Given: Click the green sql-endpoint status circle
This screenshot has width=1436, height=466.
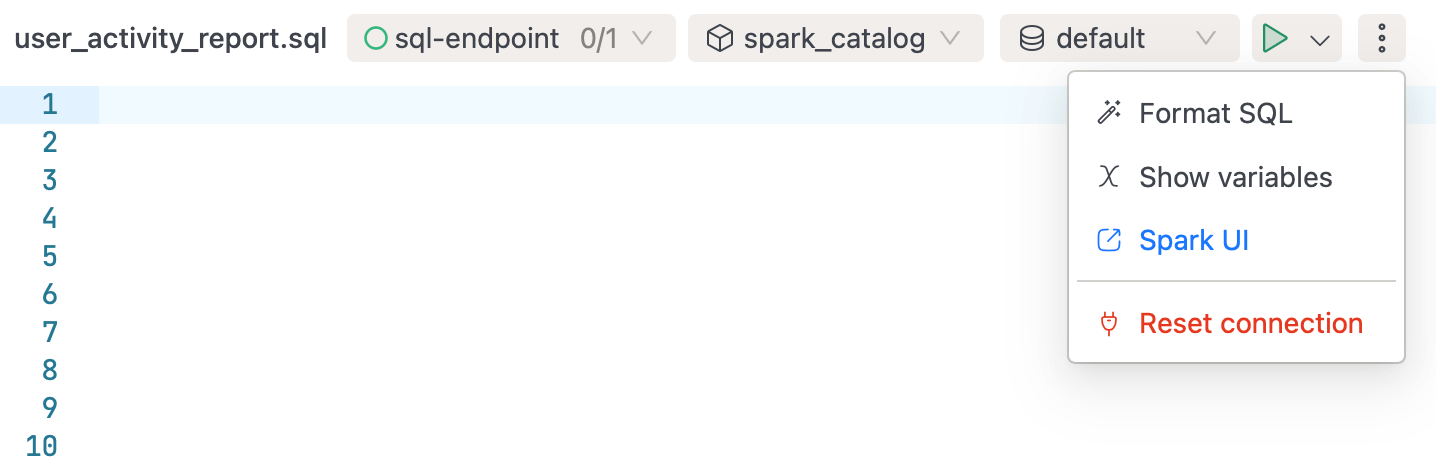Looking at the screenshot, I should [x=376, y=39].
